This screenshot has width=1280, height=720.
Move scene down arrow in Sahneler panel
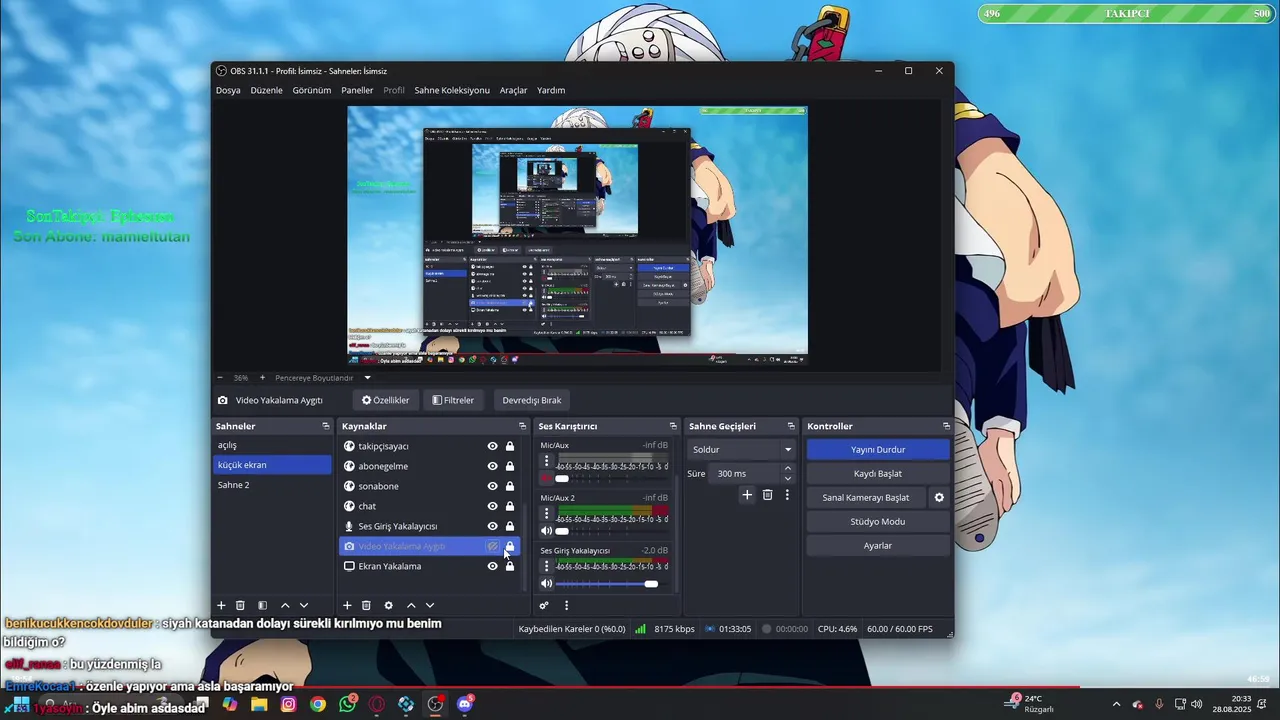(x=304, y=605)
